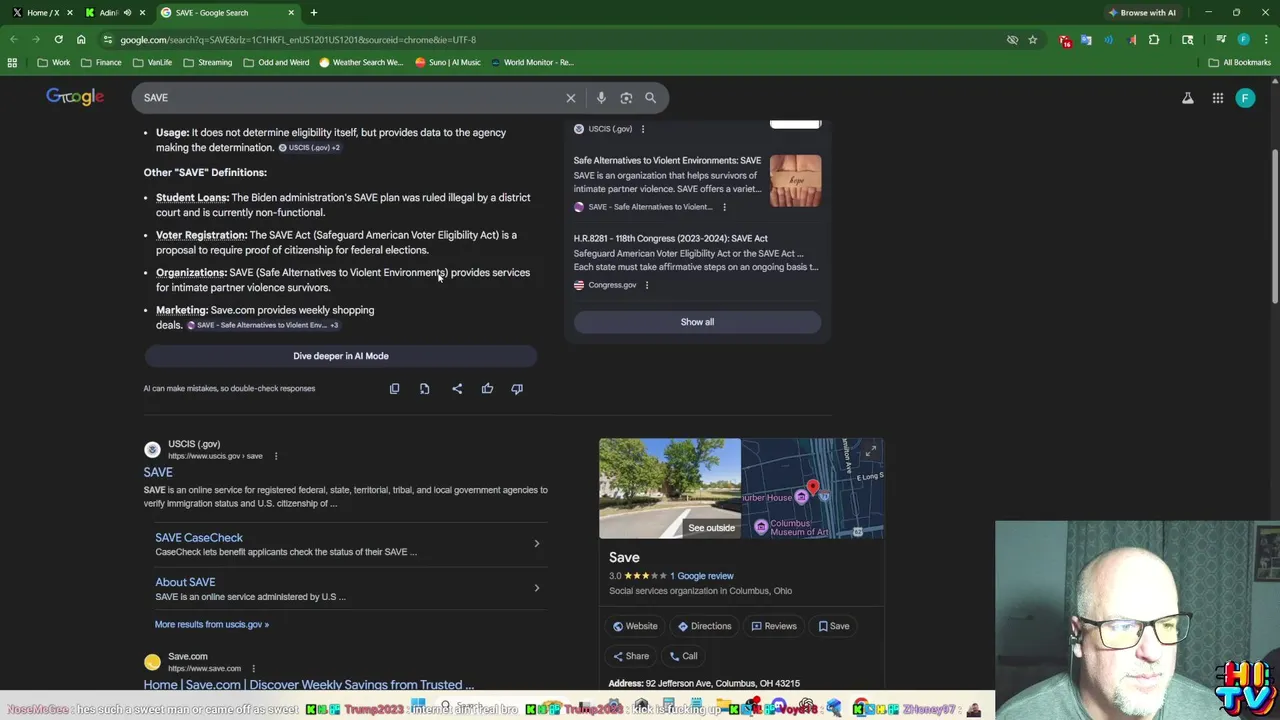The height and width of the screenshot is (720, 1280).
Task: Copy the AI overview response
Action: coord(394,389)
